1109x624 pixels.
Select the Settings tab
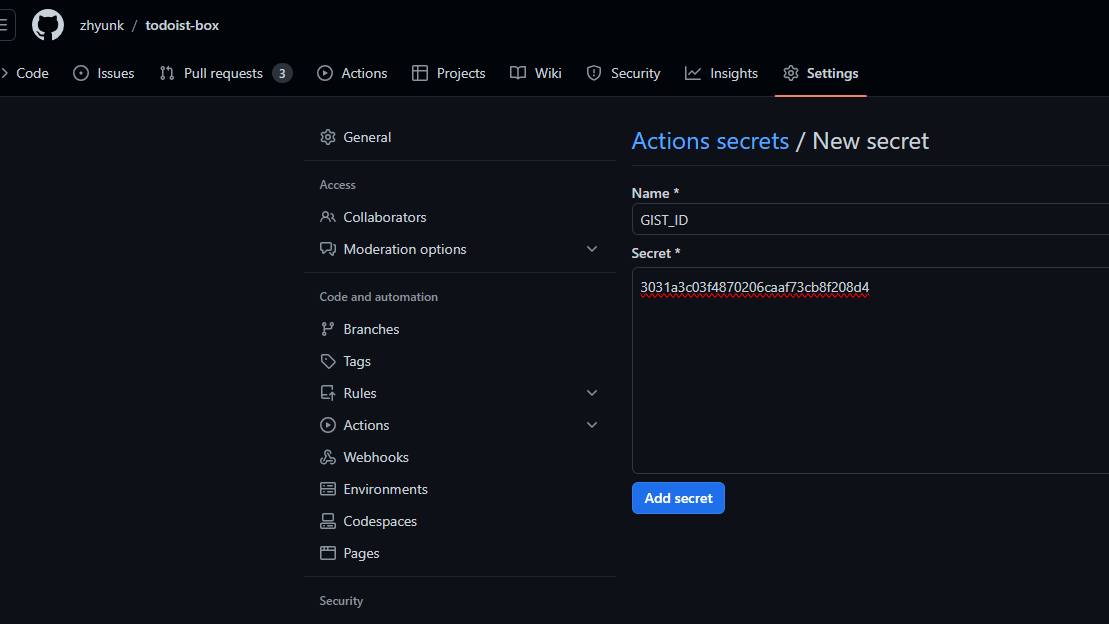tap(820, 74)
